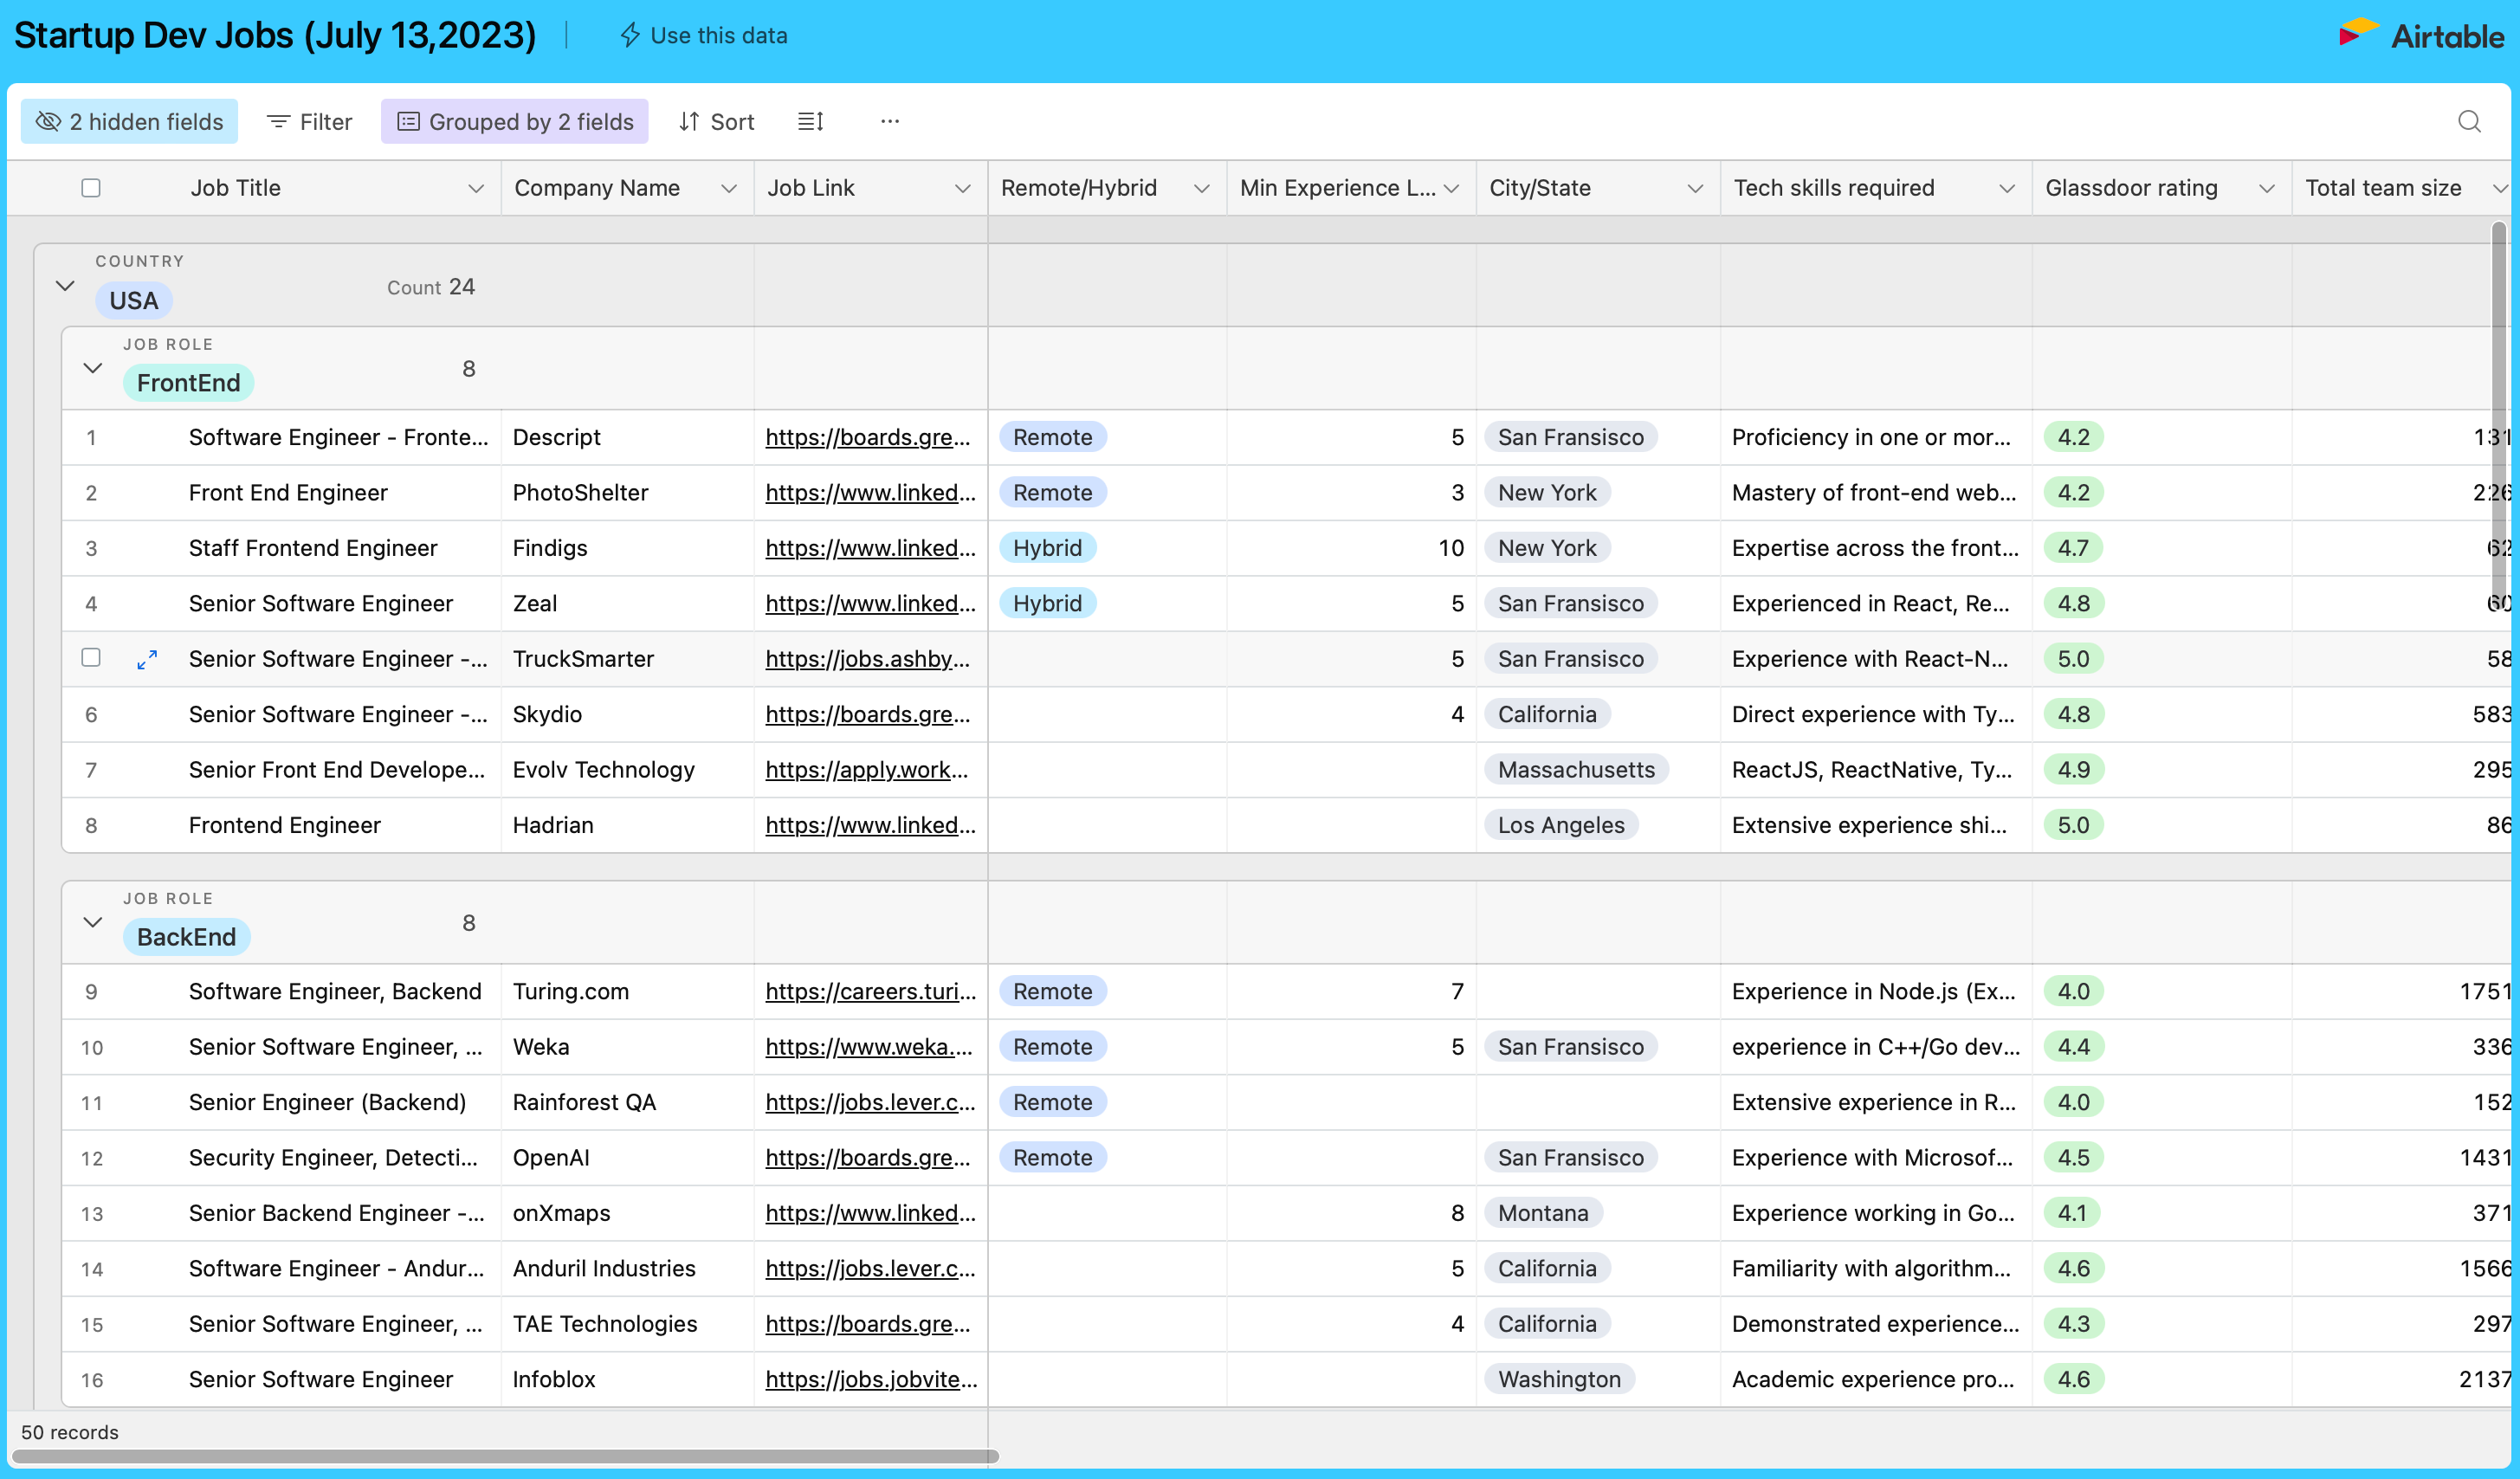Open the row height icon
This screenshot has width=2520, height=1479.
pos(810,121)
